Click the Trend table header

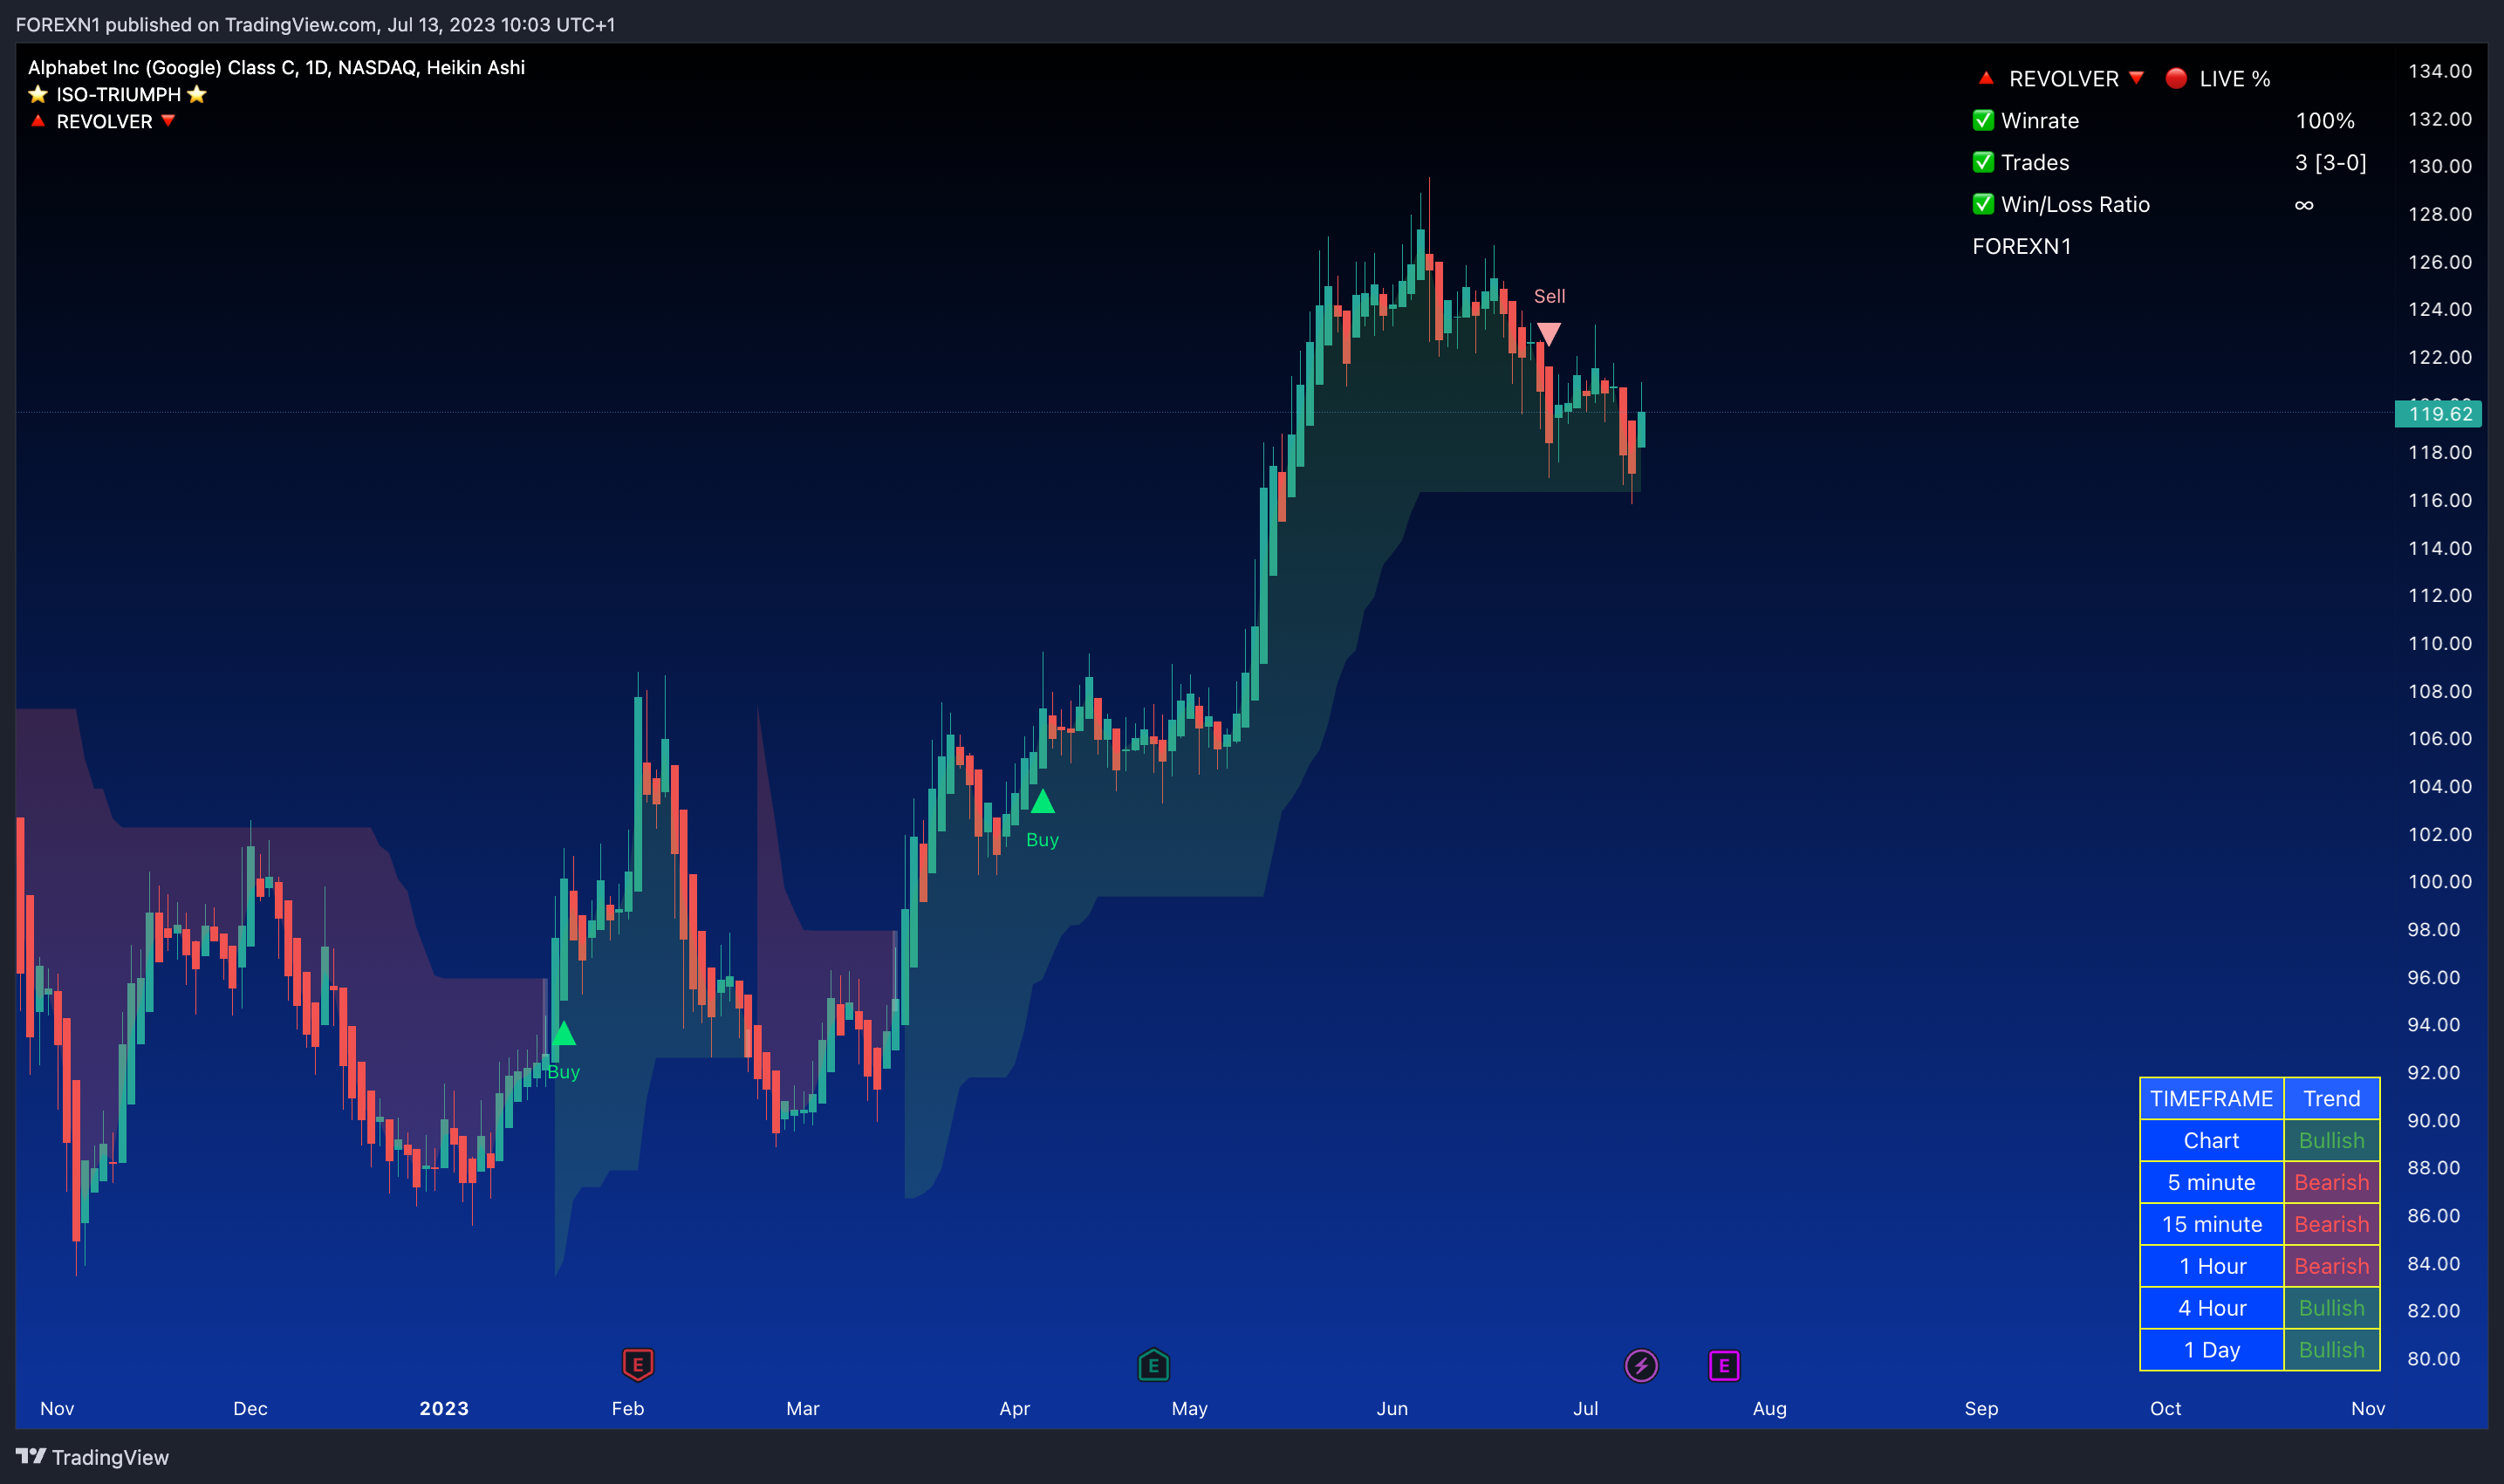tap(2331, 1098)
